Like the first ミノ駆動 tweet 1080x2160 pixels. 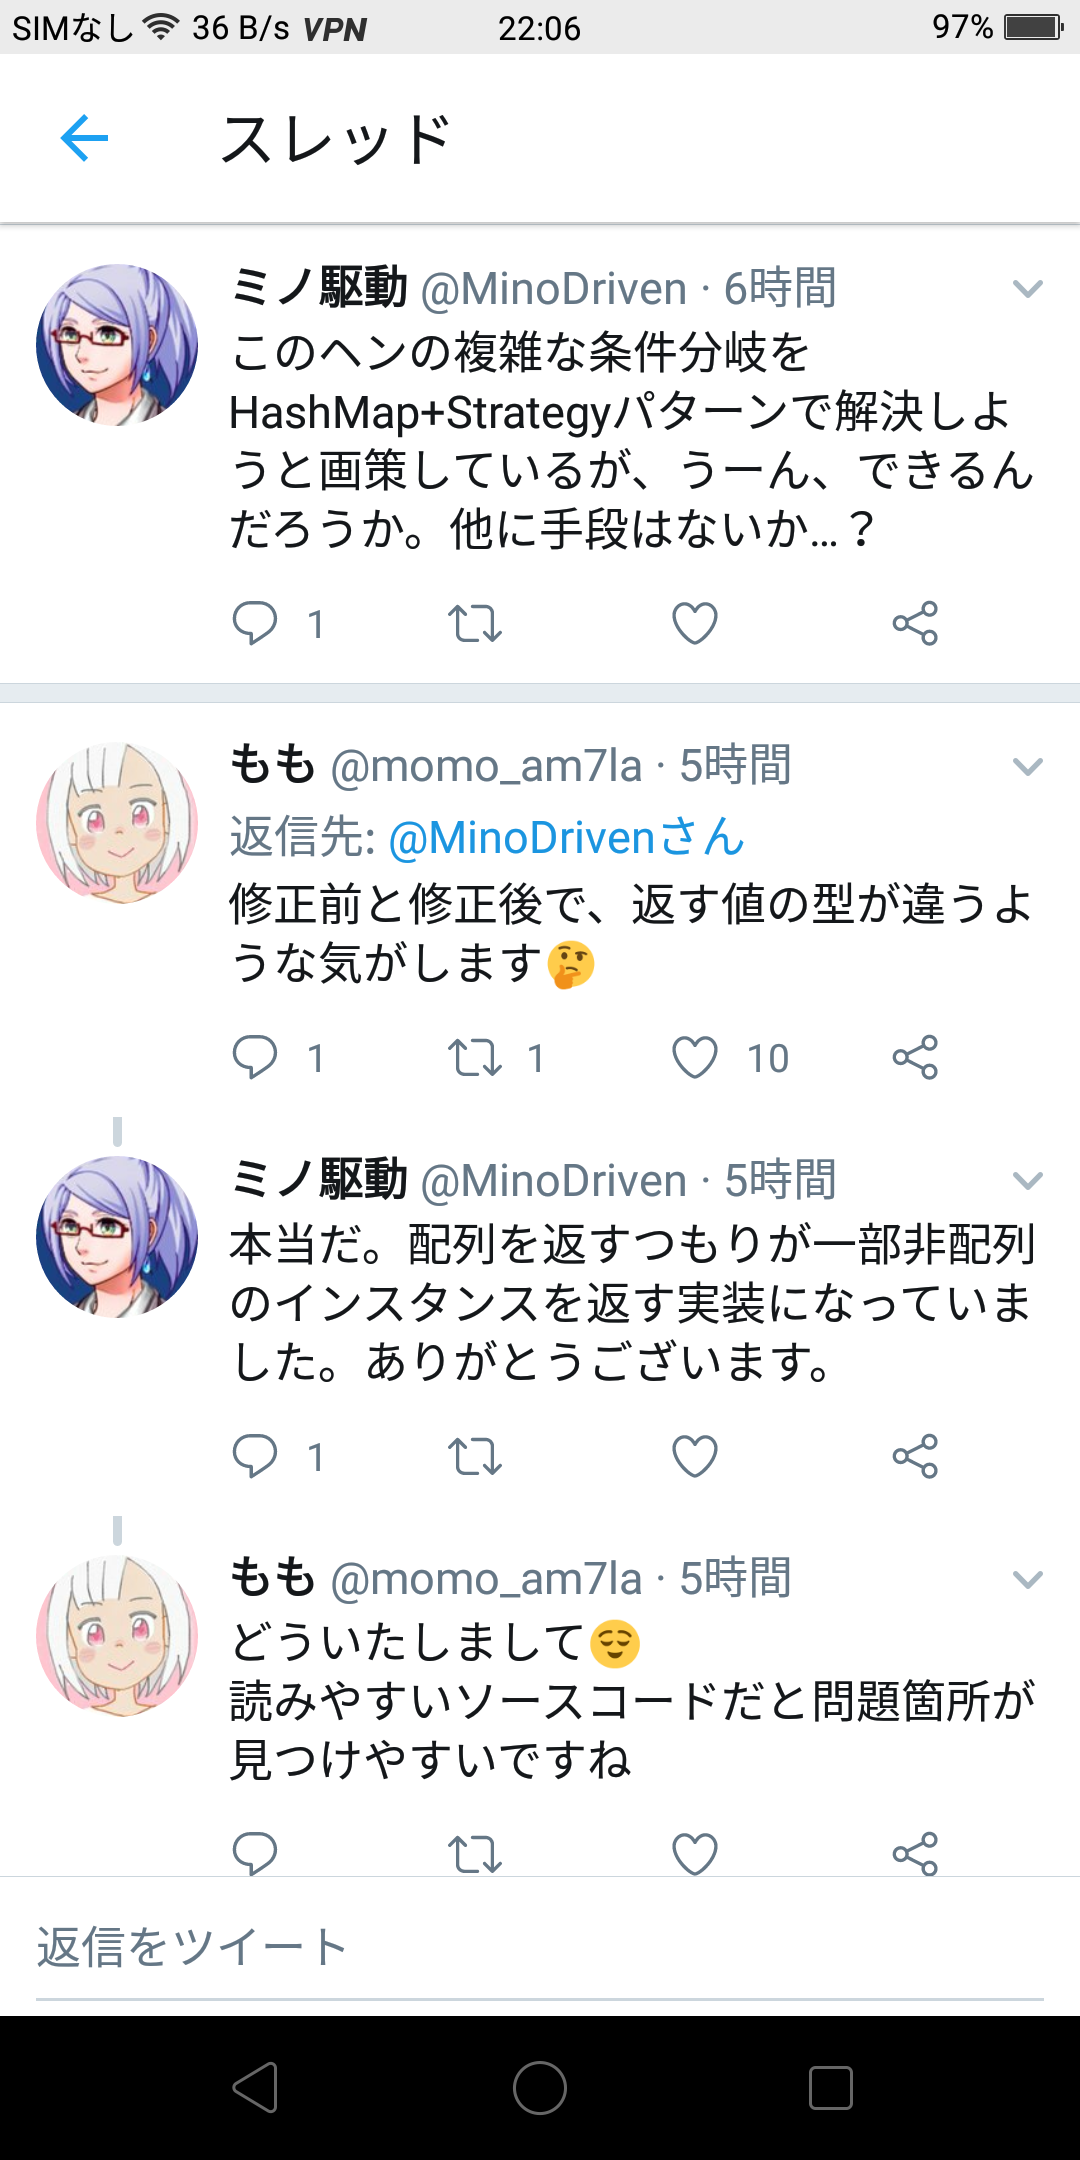[x=694, y=623]
